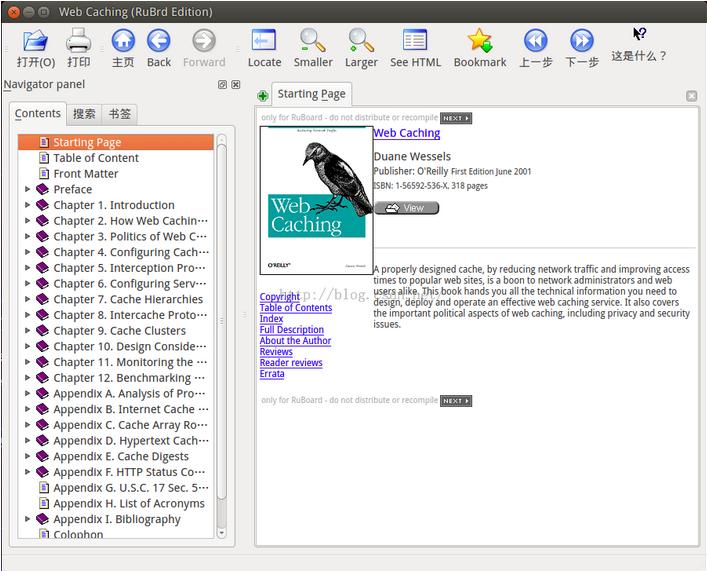Viewport: 707px width, 572px height.
Task: Click page icon beside Appendix H
Action: point(44,503)
